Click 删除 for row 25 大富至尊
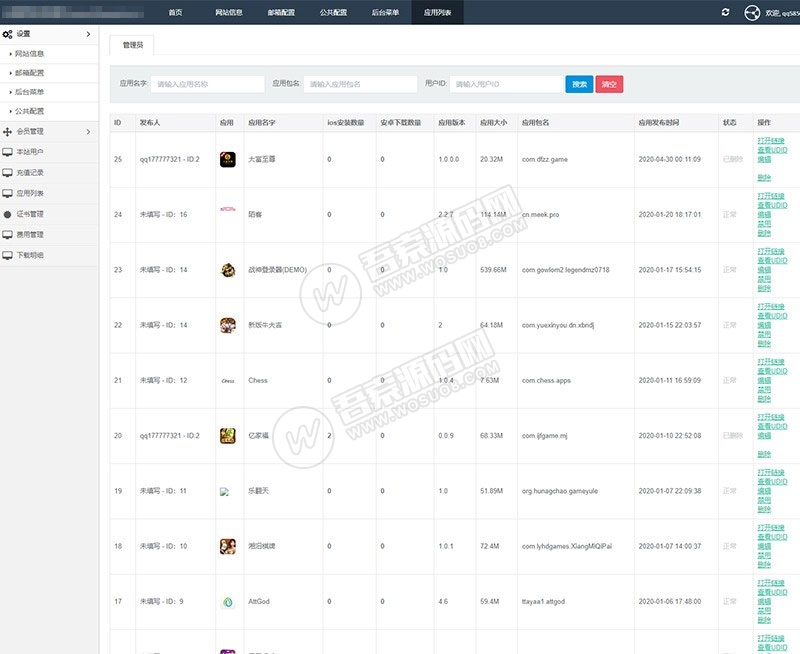This screenshot has height=654, width=800. [x=764, y=178]
